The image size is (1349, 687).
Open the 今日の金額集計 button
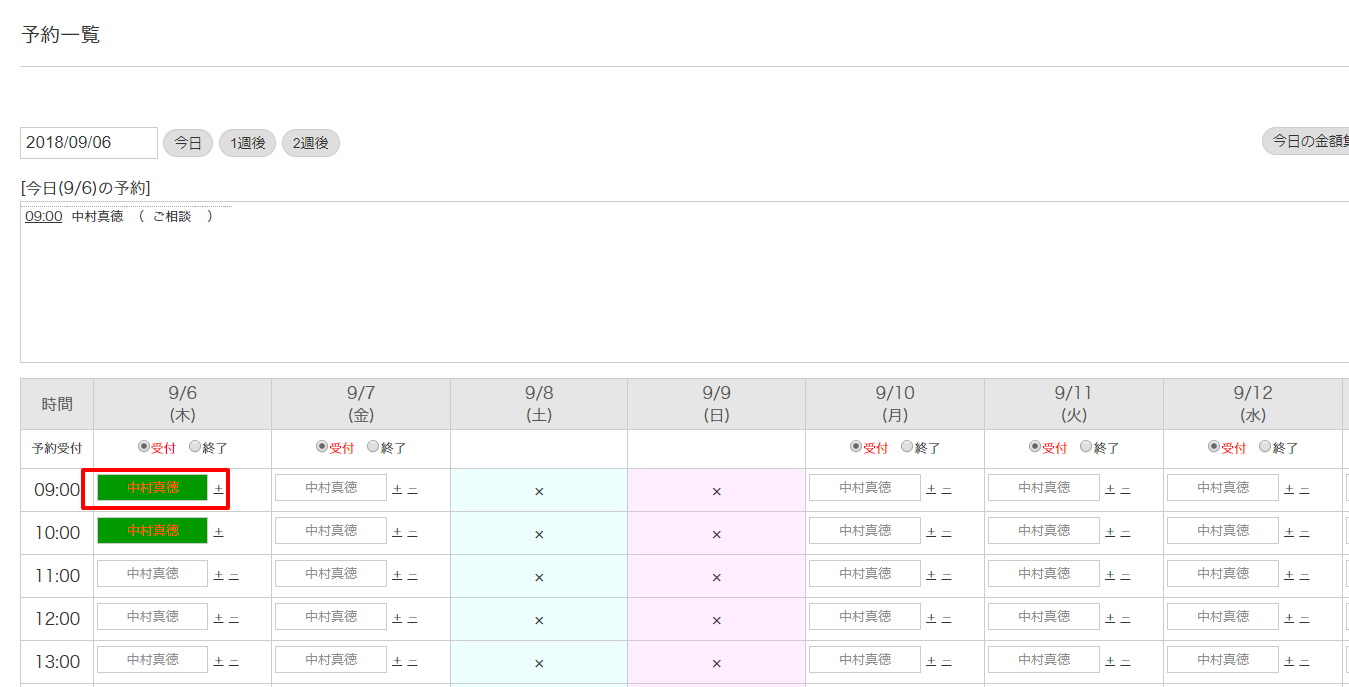pos(1306,141)
